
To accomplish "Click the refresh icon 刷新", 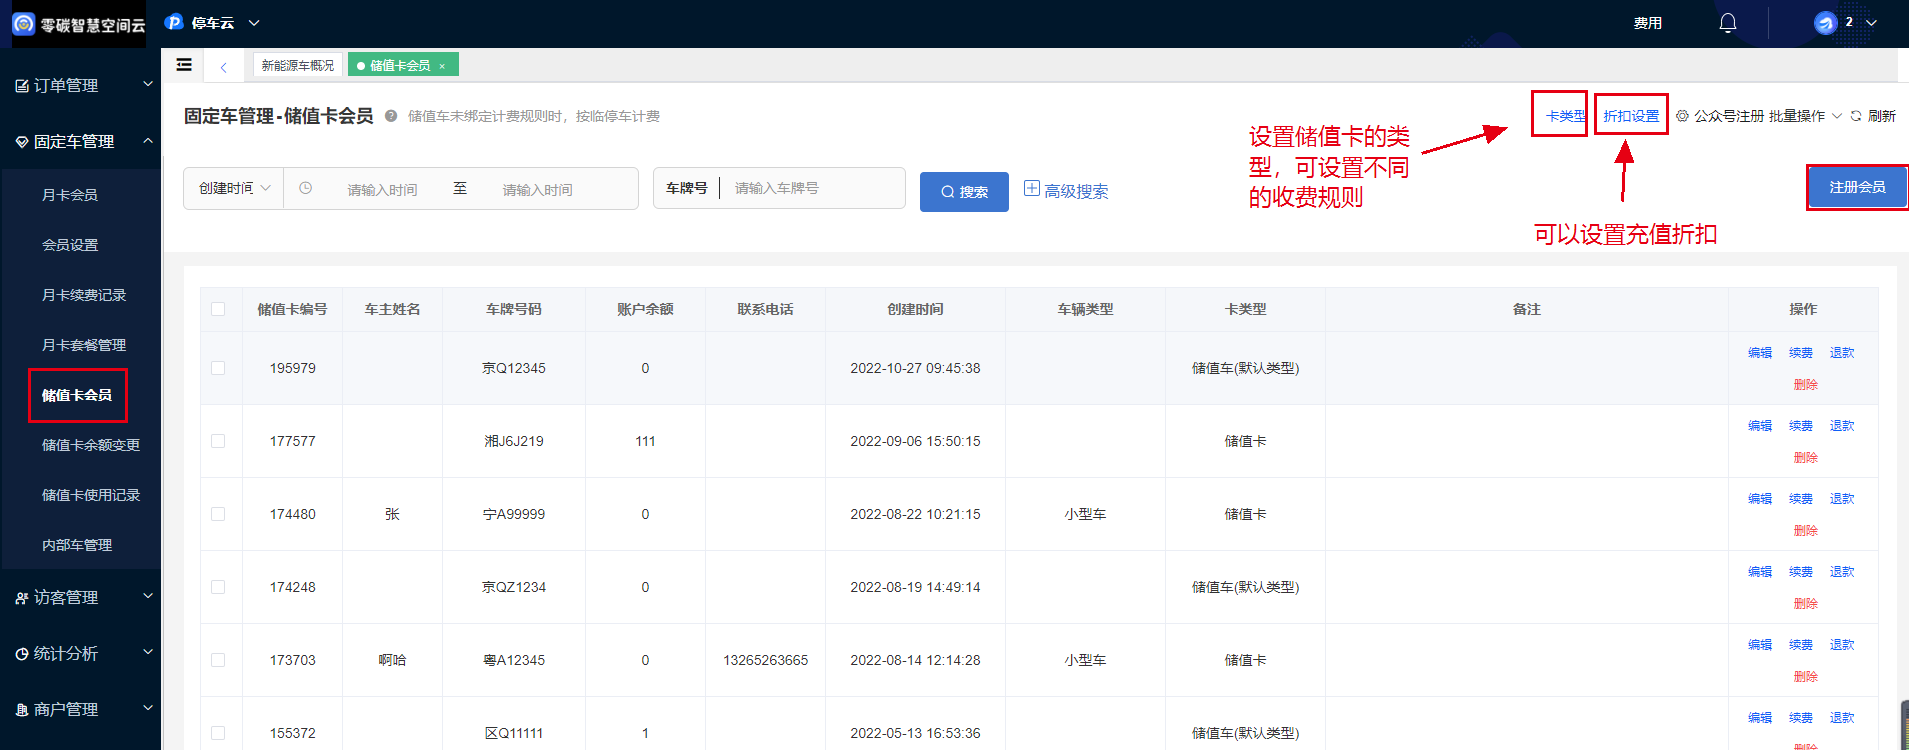I will click(x=1856, y=116).
